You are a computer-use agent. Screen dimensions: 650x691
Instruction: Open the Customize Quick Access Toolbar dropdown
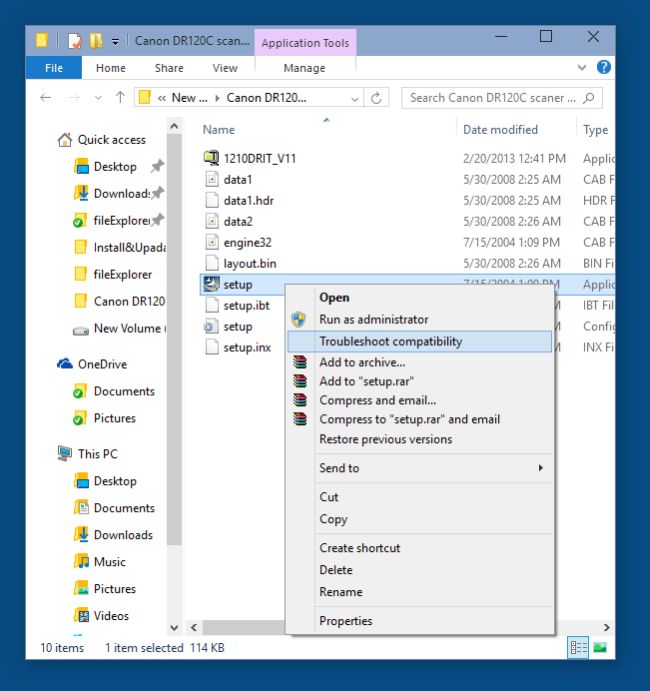(x=115, y=42)
